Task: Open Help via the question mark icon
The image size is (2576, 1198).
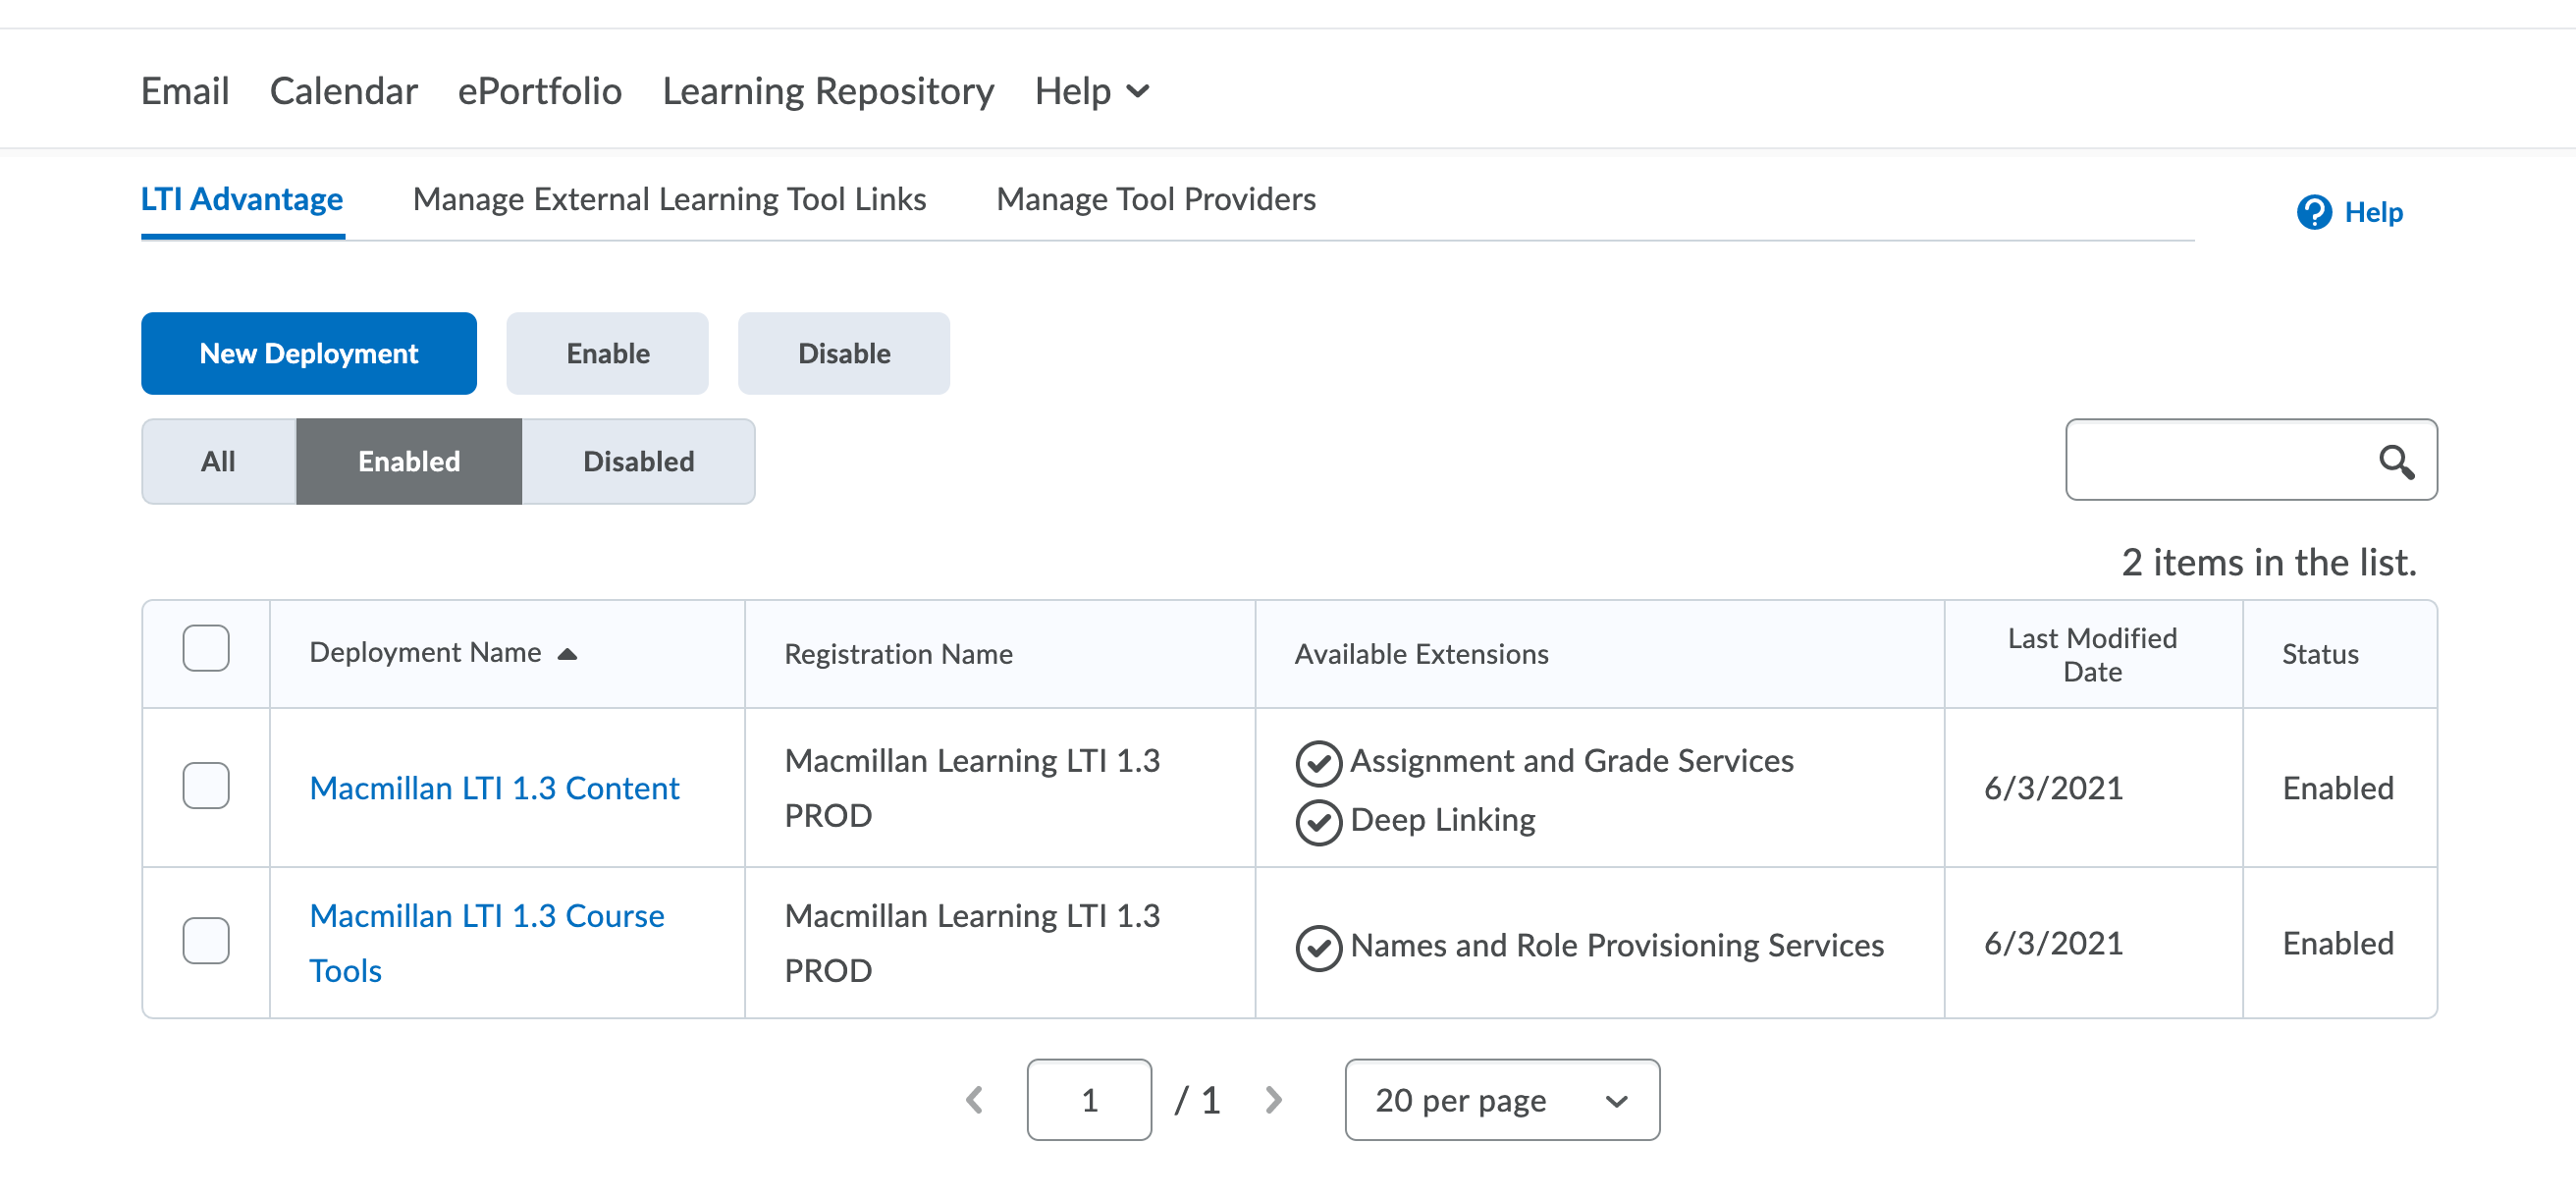Action: (x=2316, y=212)
